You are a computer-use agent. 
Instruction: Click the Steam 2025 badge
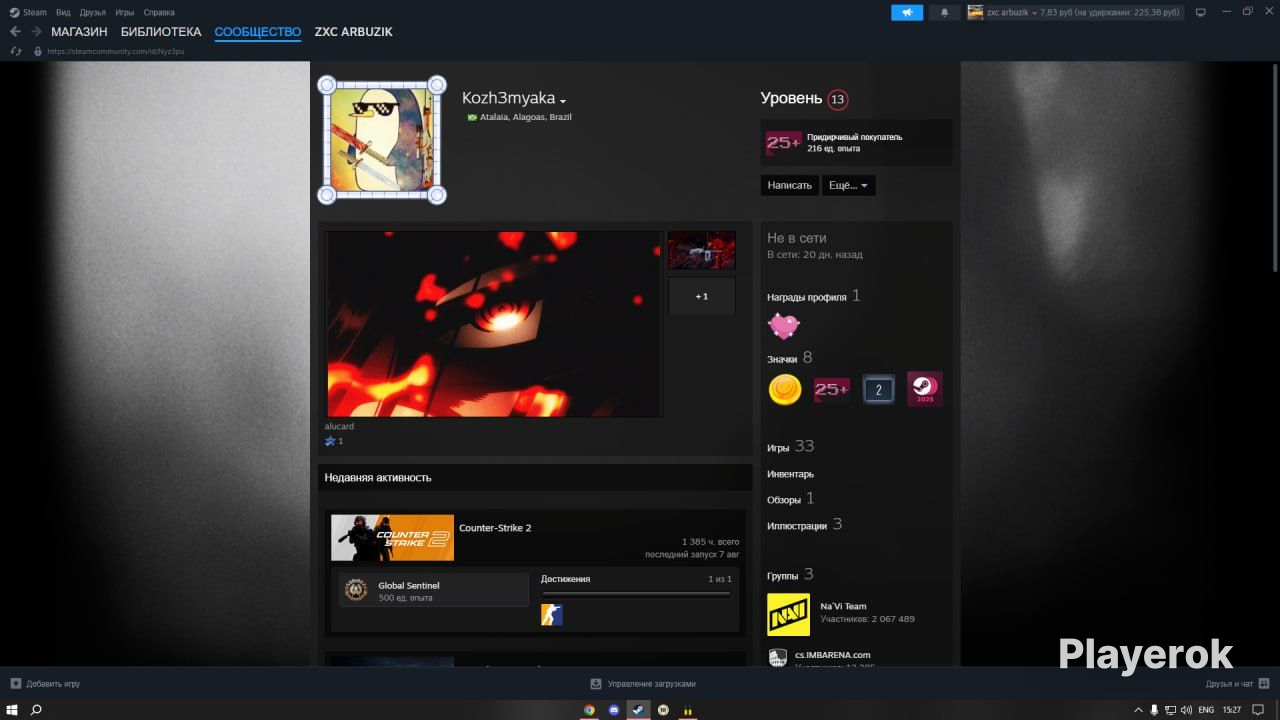coord(925,390)
